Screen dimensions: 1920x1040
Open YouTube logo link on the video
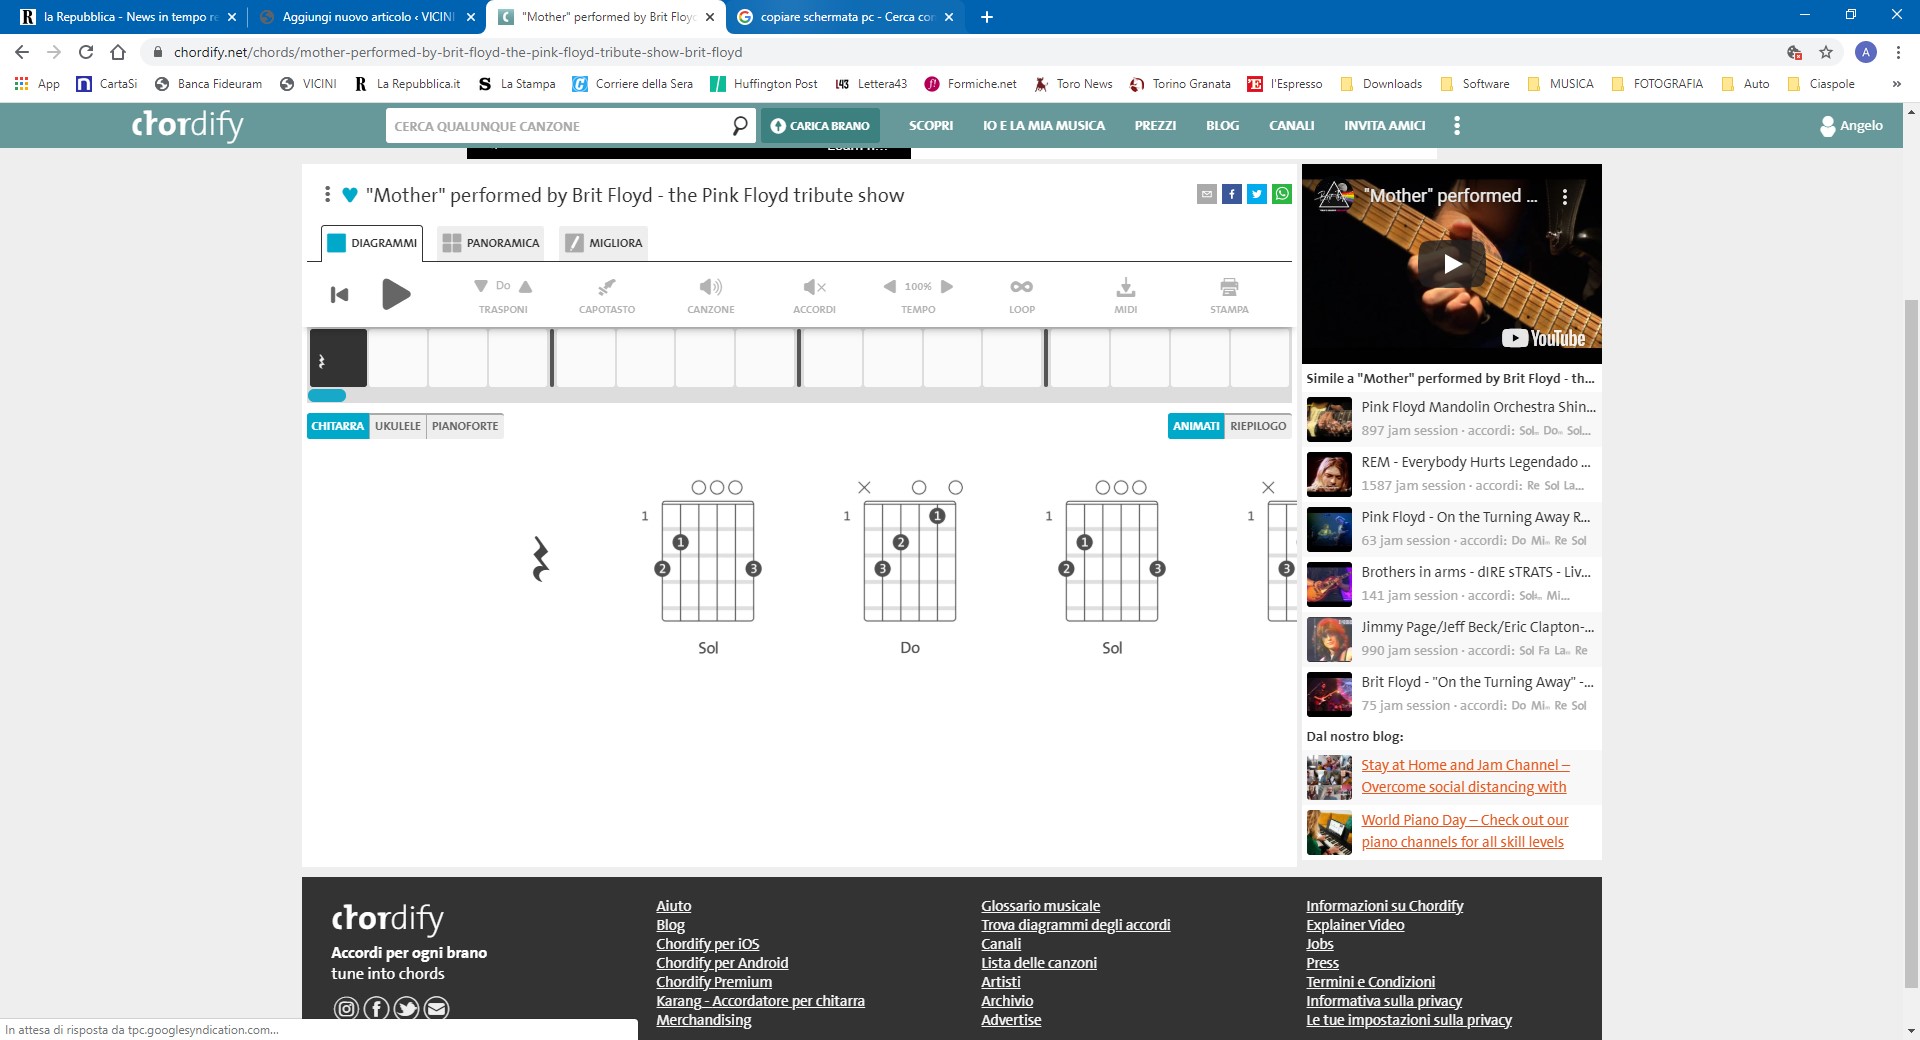(x=1544, y=338)
